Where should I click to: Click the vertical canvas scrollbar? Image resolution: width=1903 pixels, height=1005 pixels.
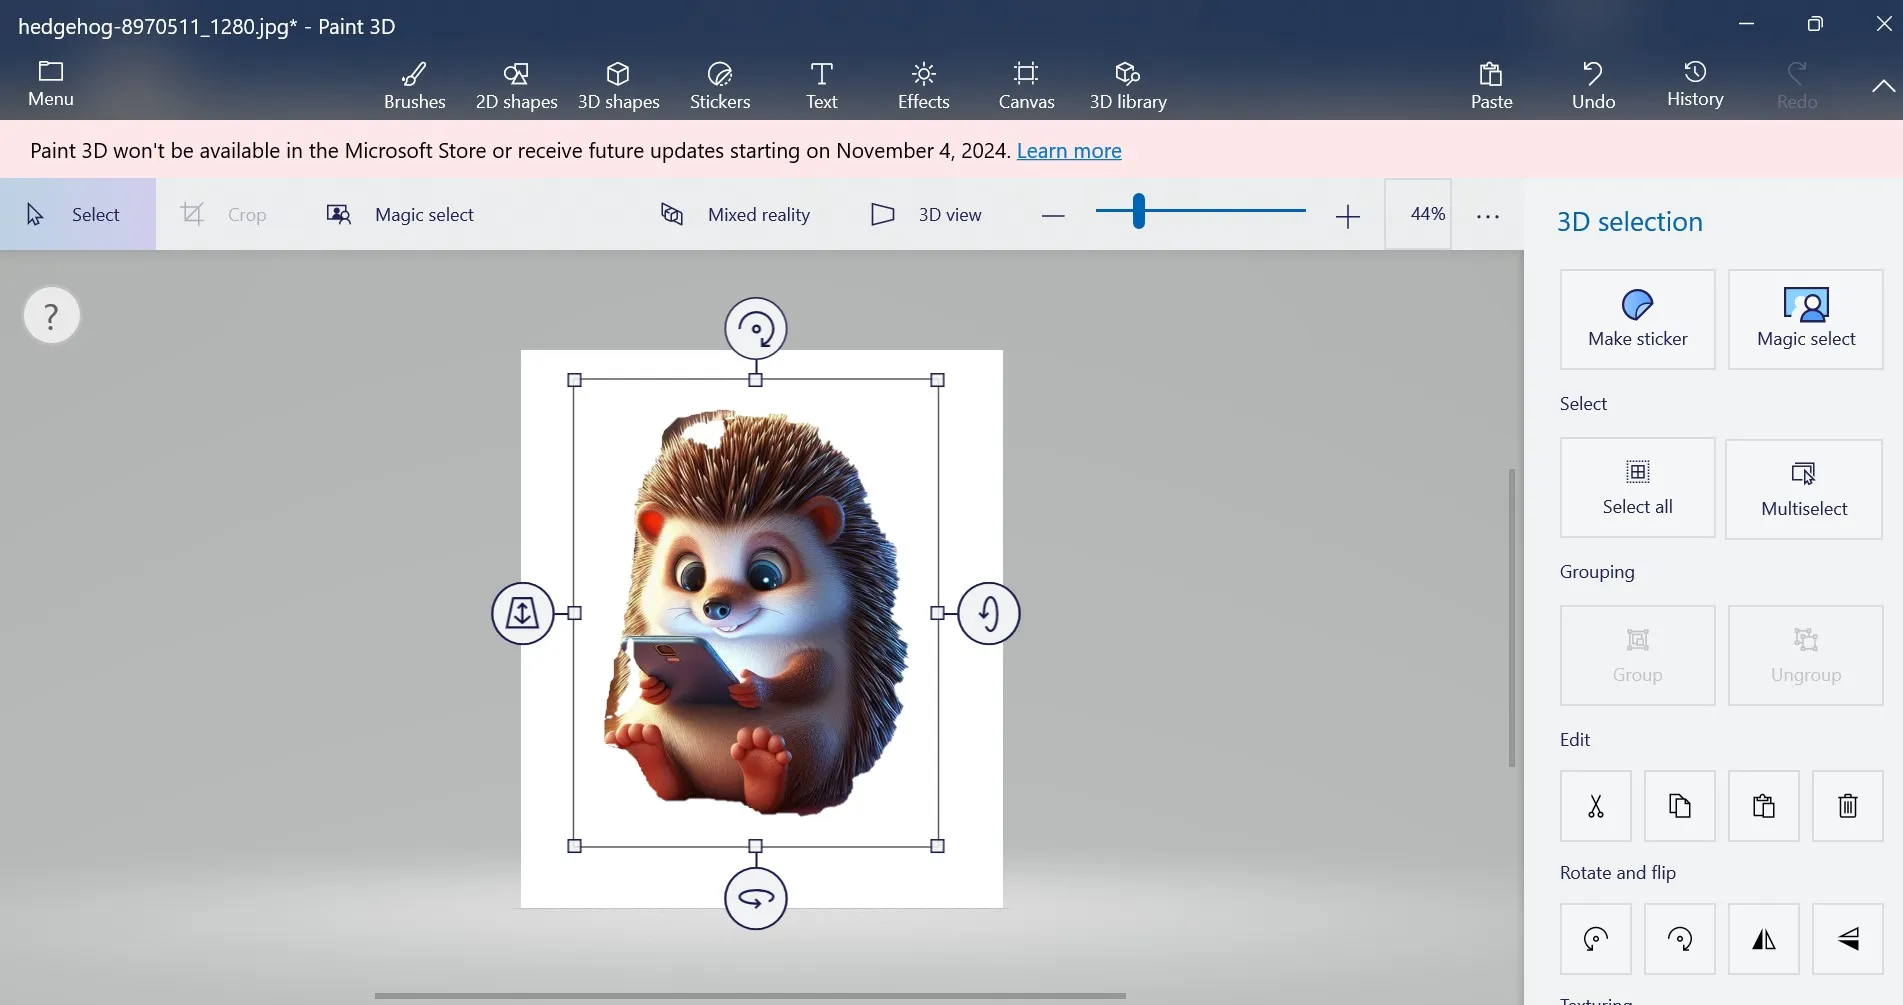(1511, 618)
